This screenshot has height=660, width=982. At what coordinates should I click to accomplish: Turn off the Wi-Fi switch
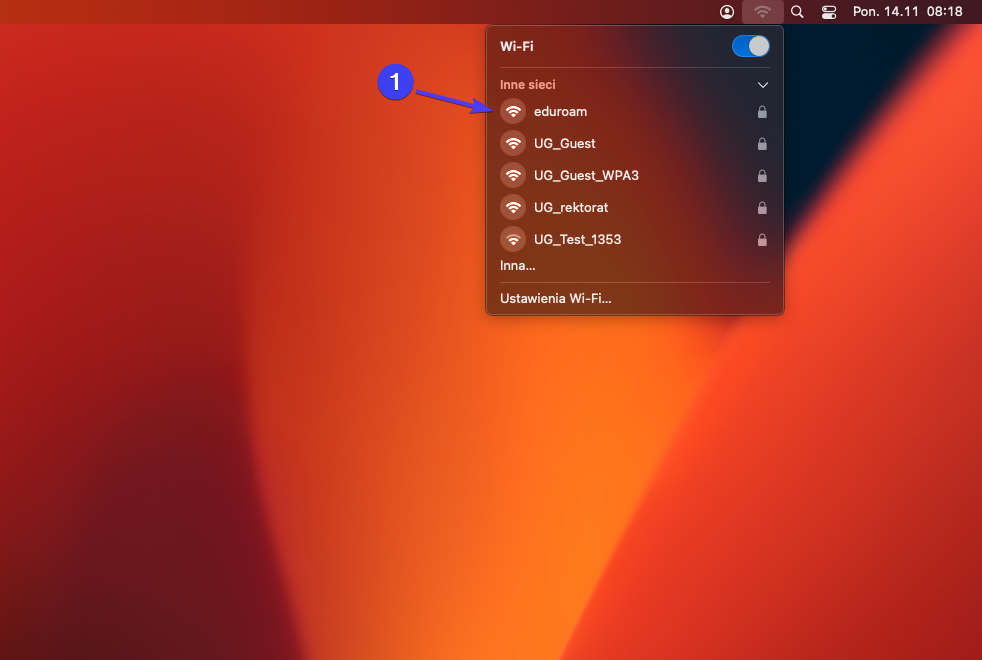750,46
